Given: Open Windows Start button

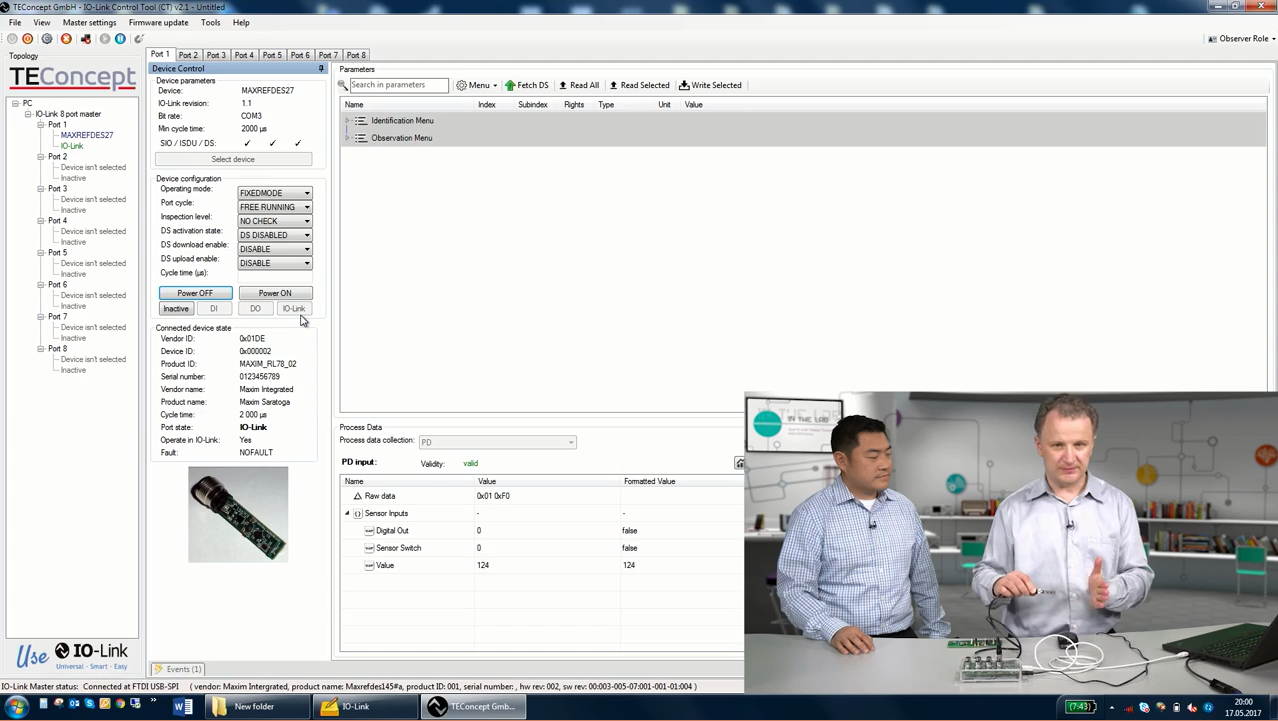Looking at the screenshot, I should [x=17, y=707].
